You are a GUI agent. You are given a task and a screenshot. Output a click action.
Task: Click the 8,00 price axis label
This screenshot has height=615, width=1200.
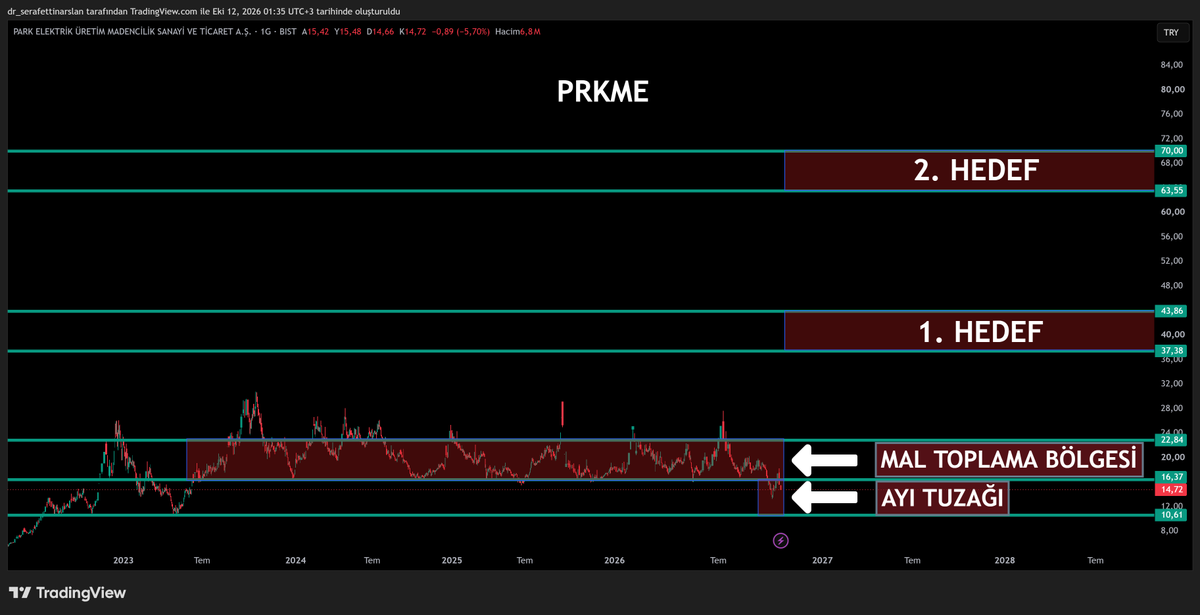click(1169, 531)
